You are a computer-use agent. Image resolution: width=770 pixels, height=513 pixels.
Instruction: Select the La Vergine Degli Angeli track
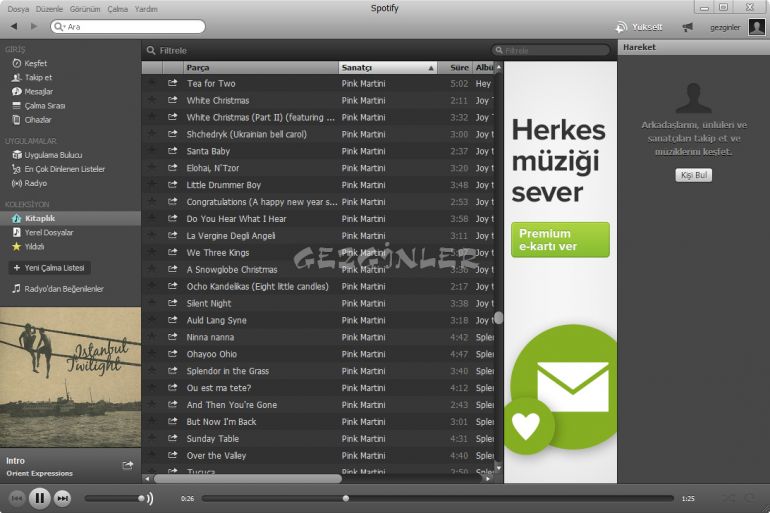tap(318, 236)
